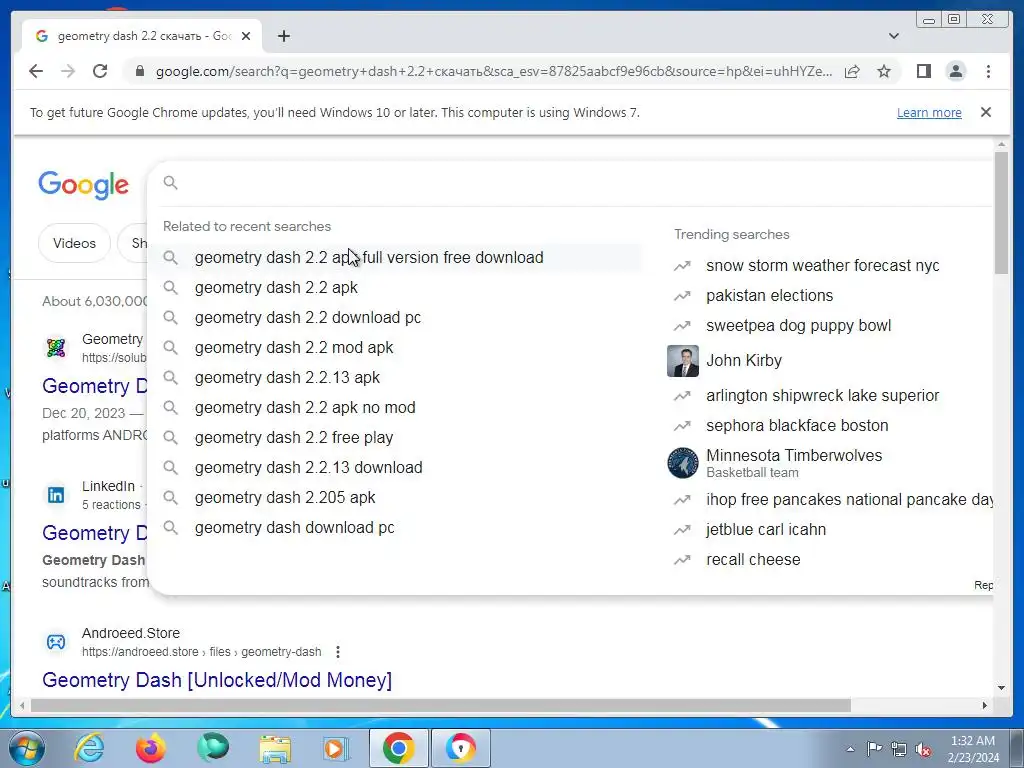Select trending search jetblue carl icahn
Image resolution: width=1024 pixels, height=768 pixels.
765,530
